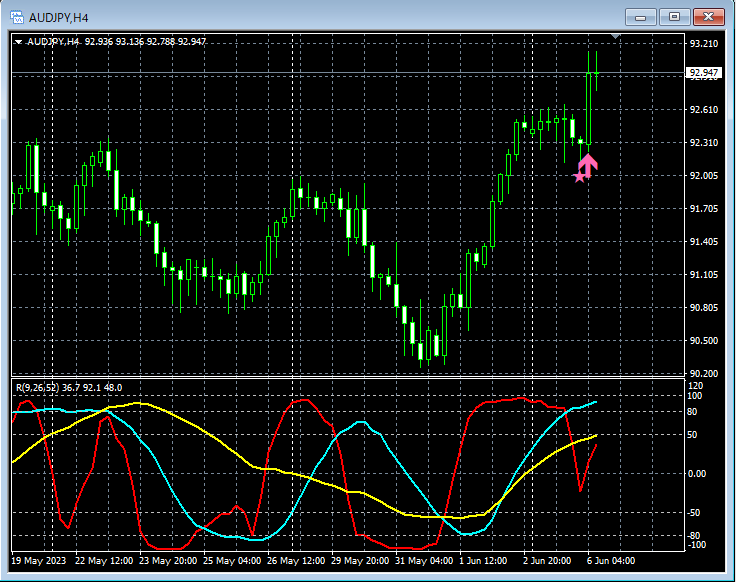Click the indicator scale value 100
This screenshot has width=737, height=582.
[x=694, y=396]
